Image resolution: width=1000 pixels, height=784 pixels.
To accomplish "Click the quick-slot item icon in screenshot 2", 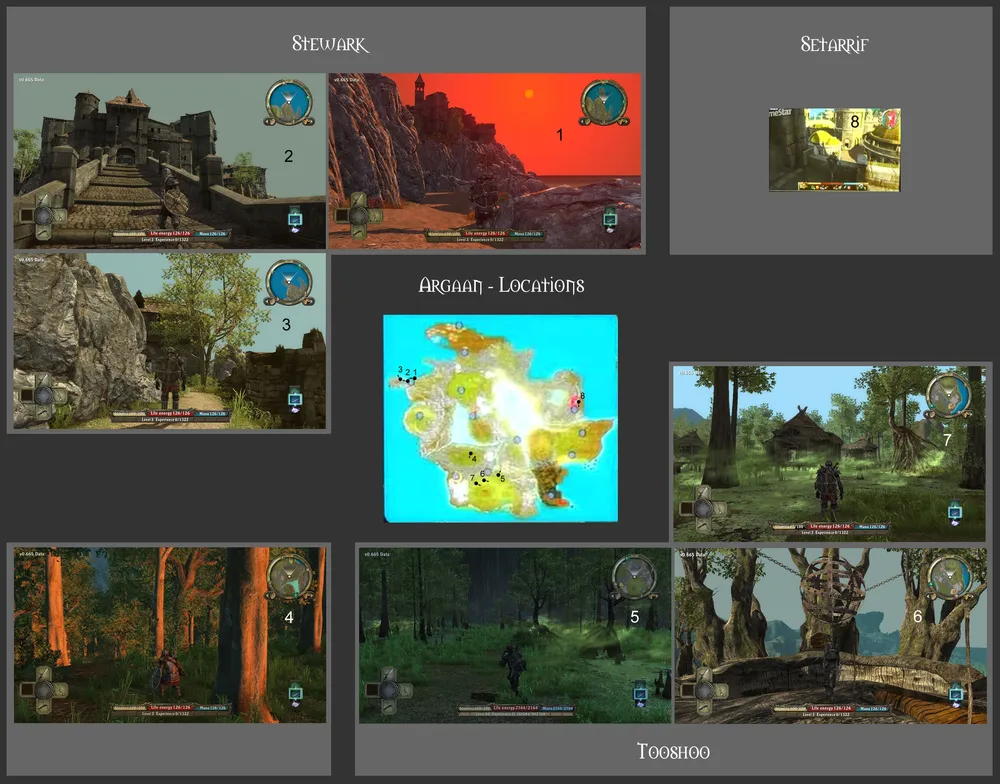I will click(x=296, y=218).
